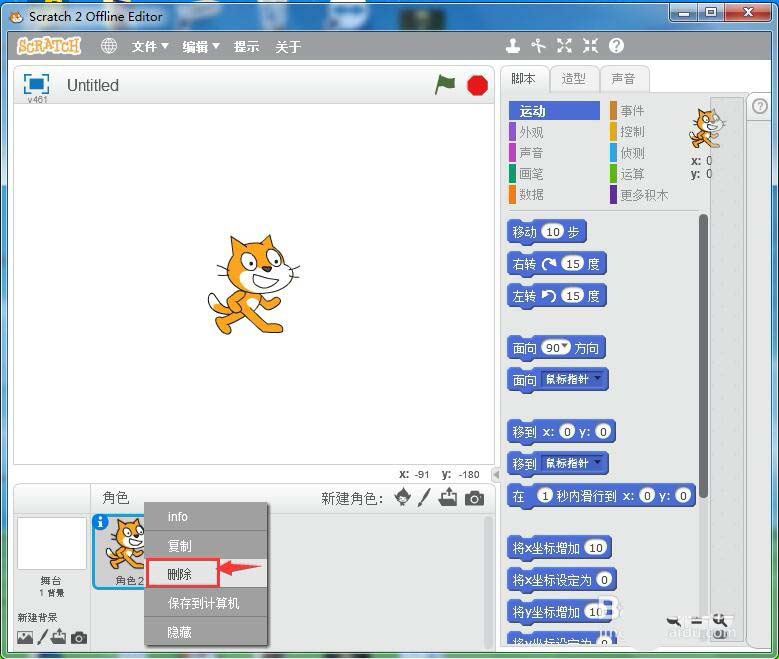779x659 pixels.
Task: Open tips panel question mark at right edge
Action: click(x=760, y=106)
